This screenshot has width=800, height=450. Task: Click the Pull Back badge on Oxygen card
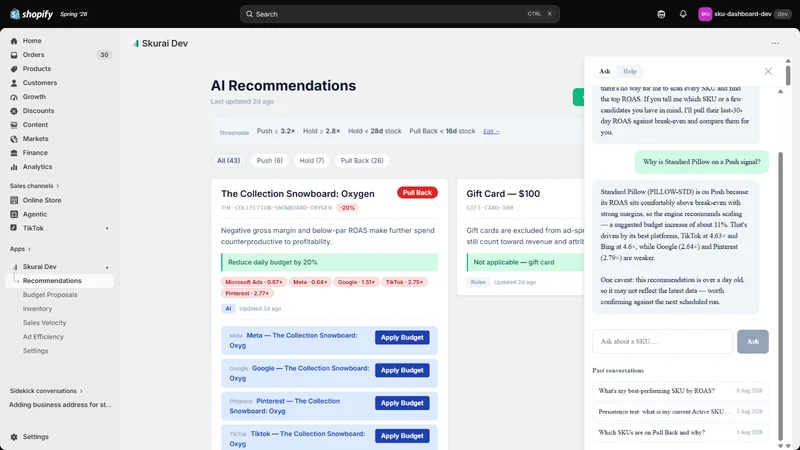tap(417, 193)
